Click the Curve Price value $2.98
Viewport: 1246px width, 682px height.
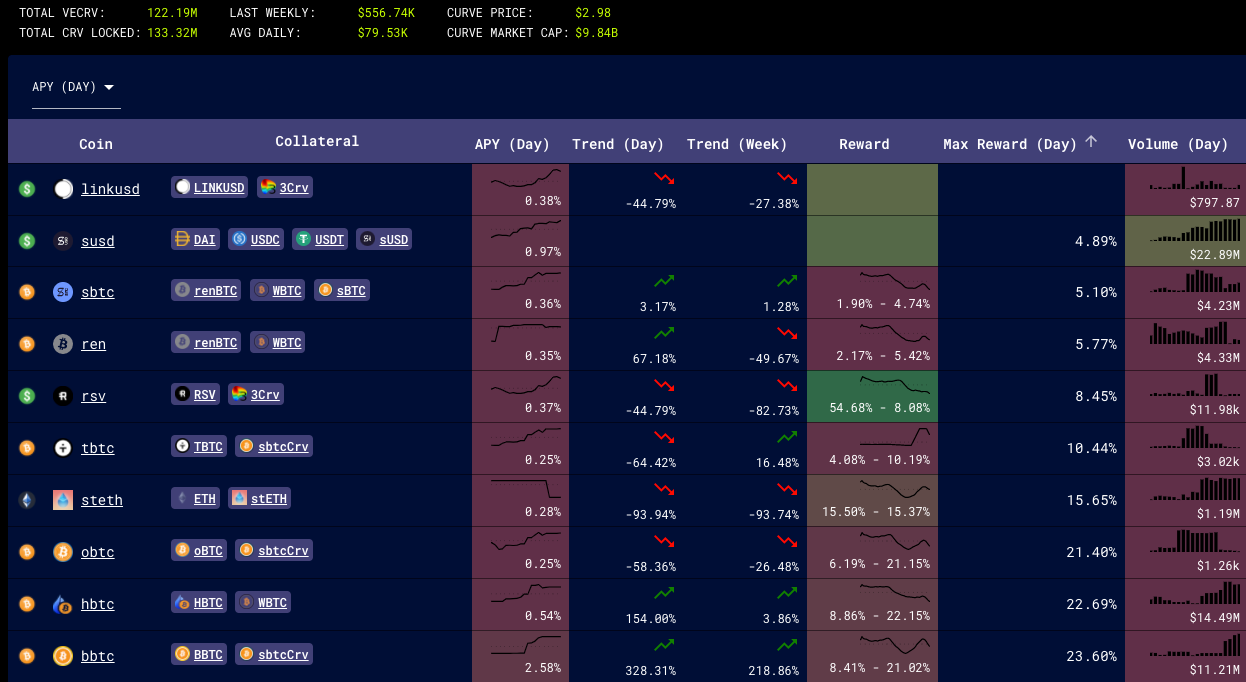tap(593, 14)
